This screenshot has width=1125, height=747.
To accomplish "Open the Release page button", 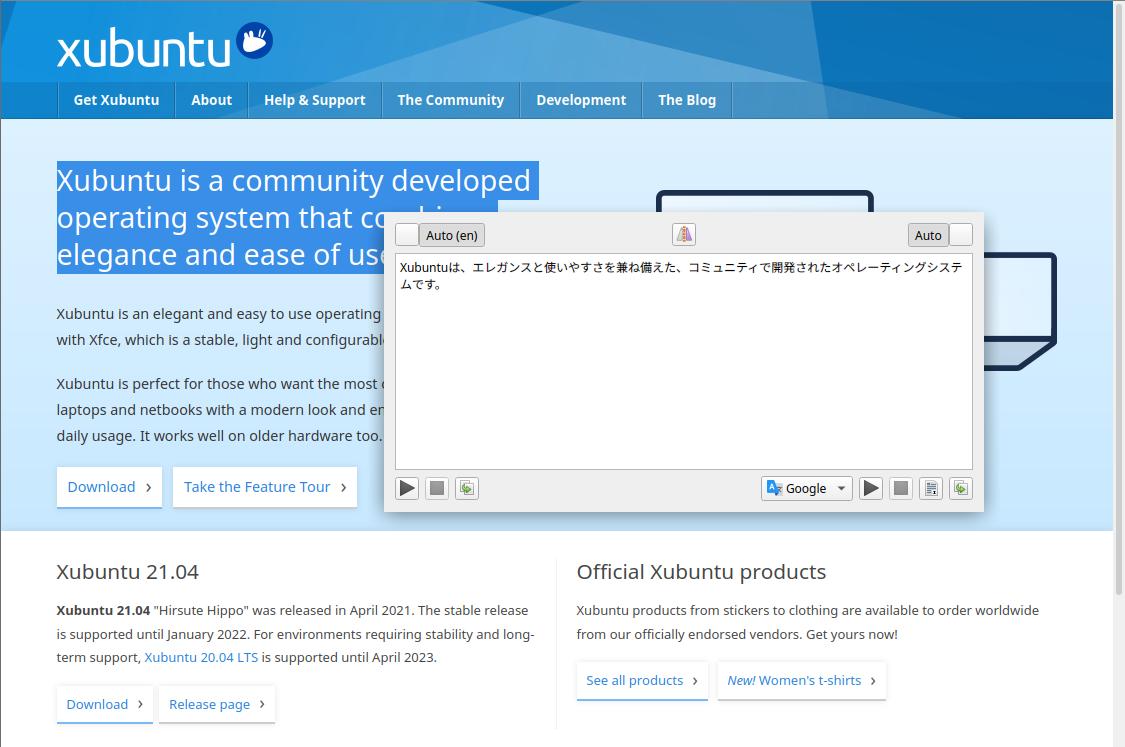I will coord(217,705).
